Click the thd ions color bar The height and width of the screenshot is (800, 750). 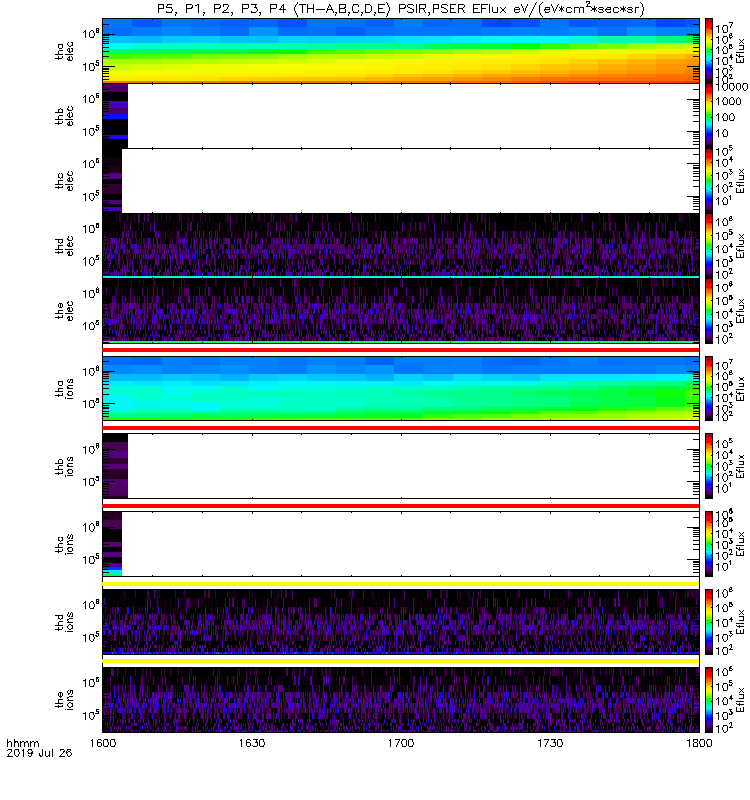tap(709, 622)
